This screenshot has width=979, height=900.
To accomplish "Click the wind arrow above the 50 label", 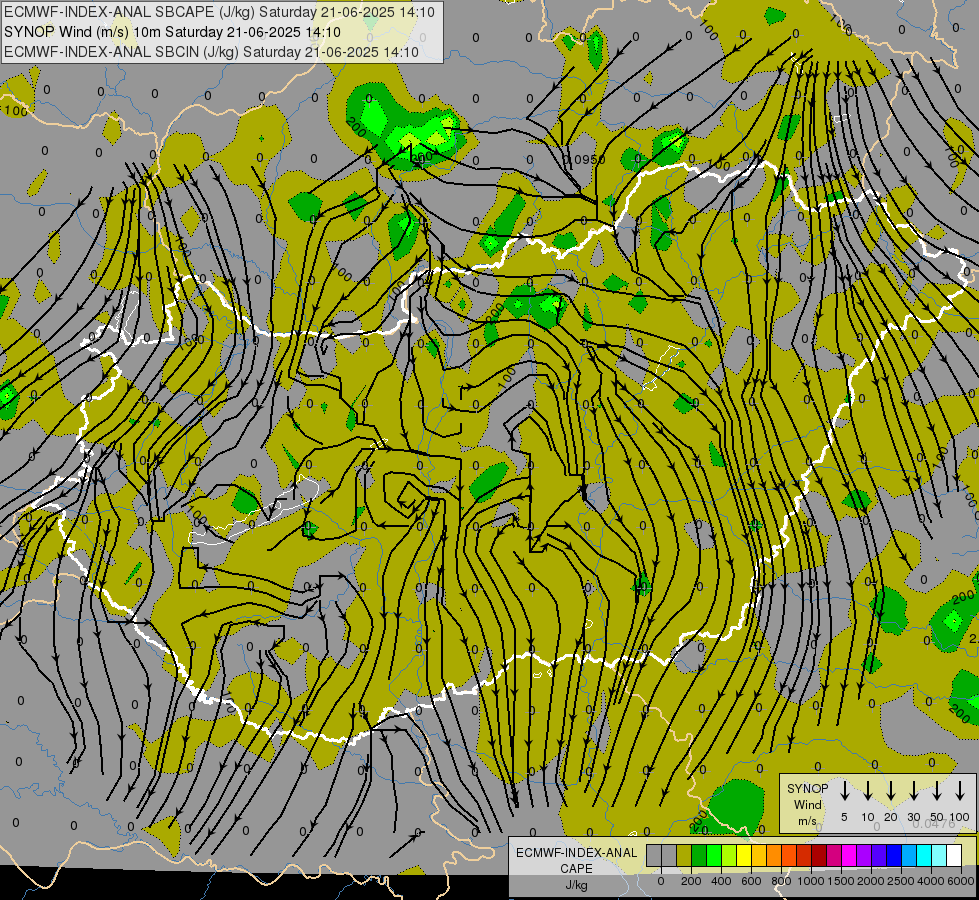I will click(x=937, y=791).
